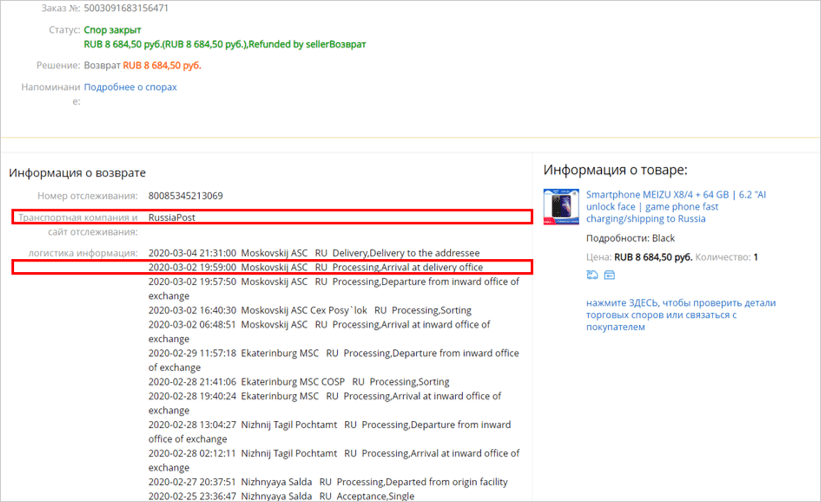Image resolution: width=821 pixels, height=502 pixels.
Task: Click the 'Информация о возврате' heading
Action: 77,173
